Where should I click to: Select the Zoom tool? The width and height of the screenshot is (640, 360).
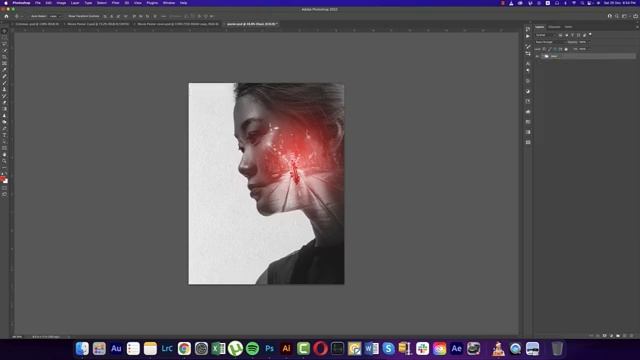(x=4, y=161)
